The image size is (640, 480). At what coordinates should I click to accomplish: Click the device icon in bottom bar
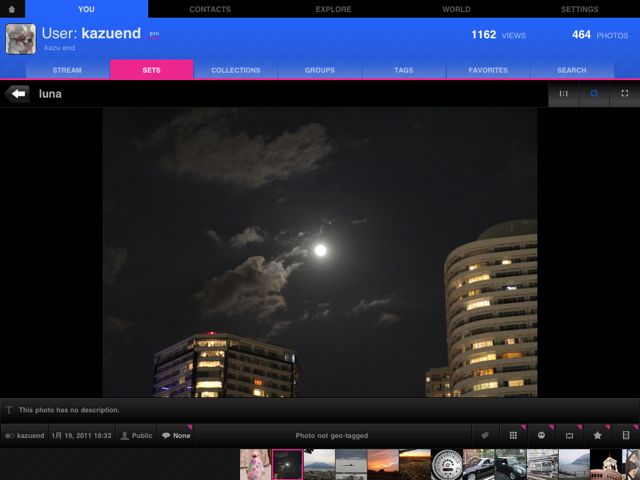click(x=626, y=436)
